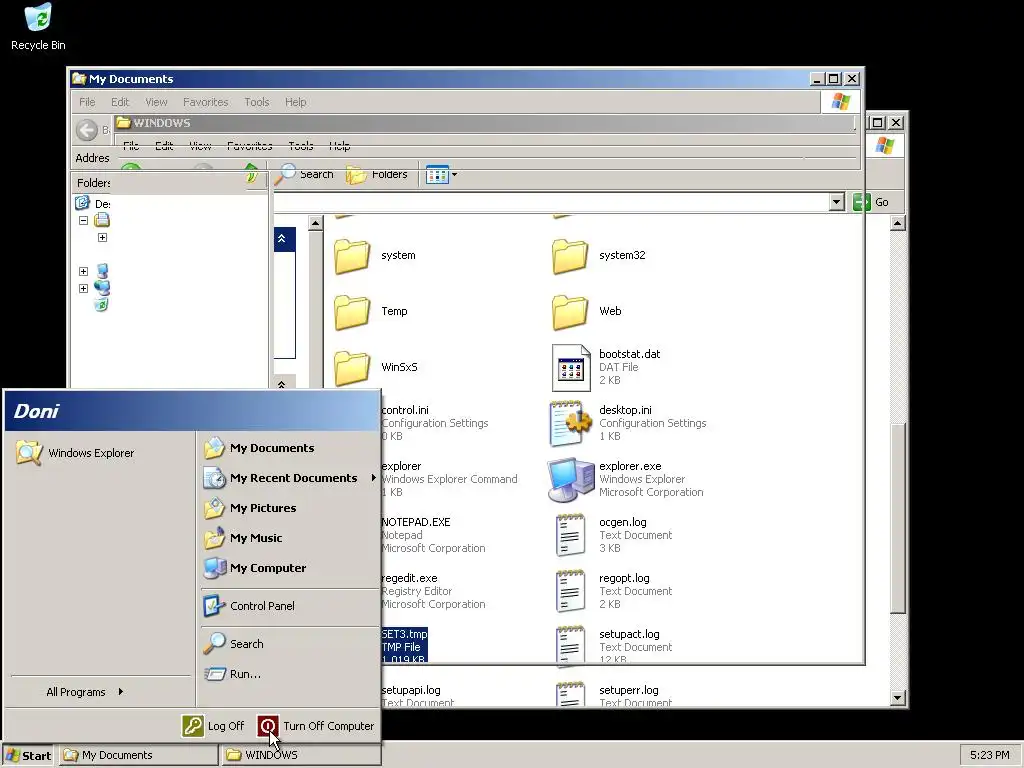Select the regedit.exe file name

pyautogui.click(x=409, y=578)
